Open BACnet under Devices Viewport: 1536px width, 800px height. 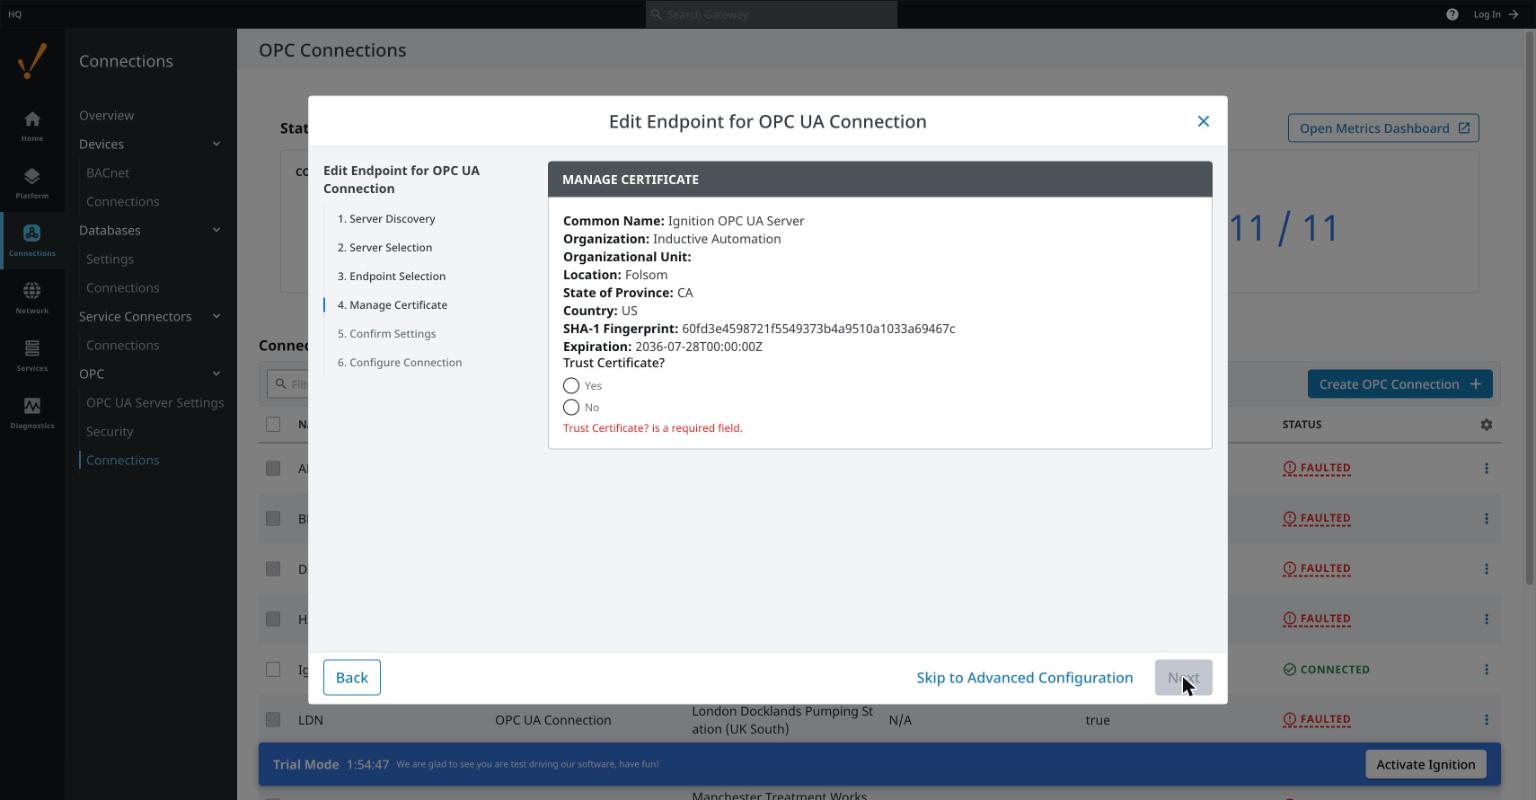(108, 173)
